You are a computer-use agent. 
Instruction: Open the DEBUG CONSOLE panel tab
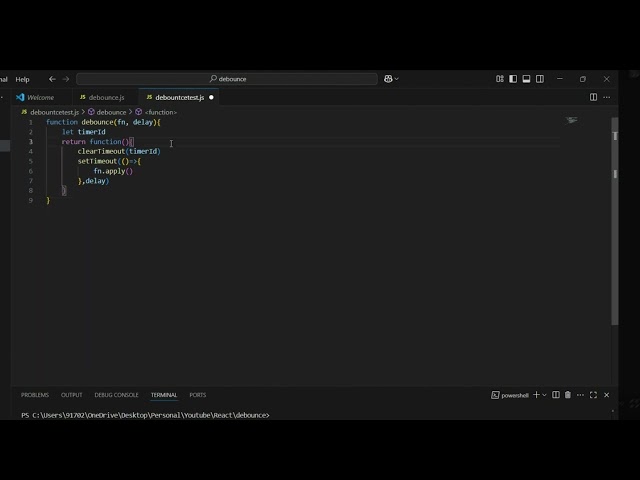116,395
